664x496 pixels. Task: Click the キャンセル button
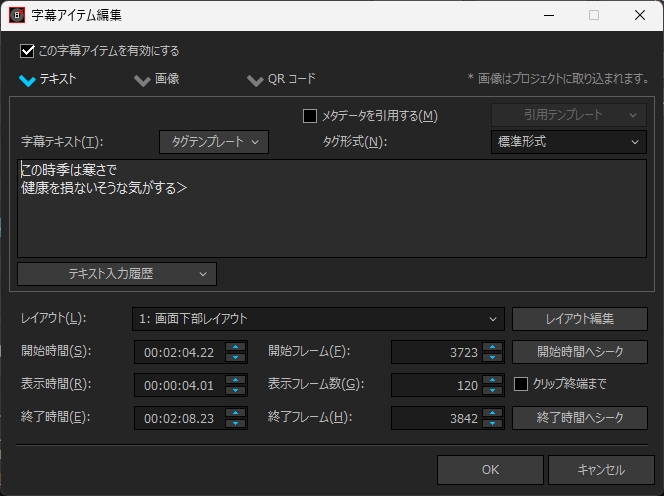click(x=601, y=470)
